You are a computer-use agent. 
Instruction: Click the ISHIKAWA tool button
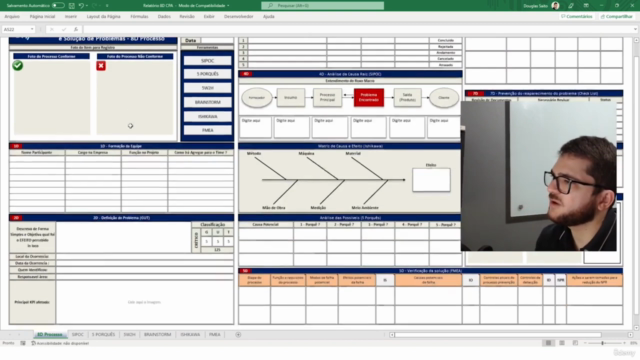click(207, 117)
